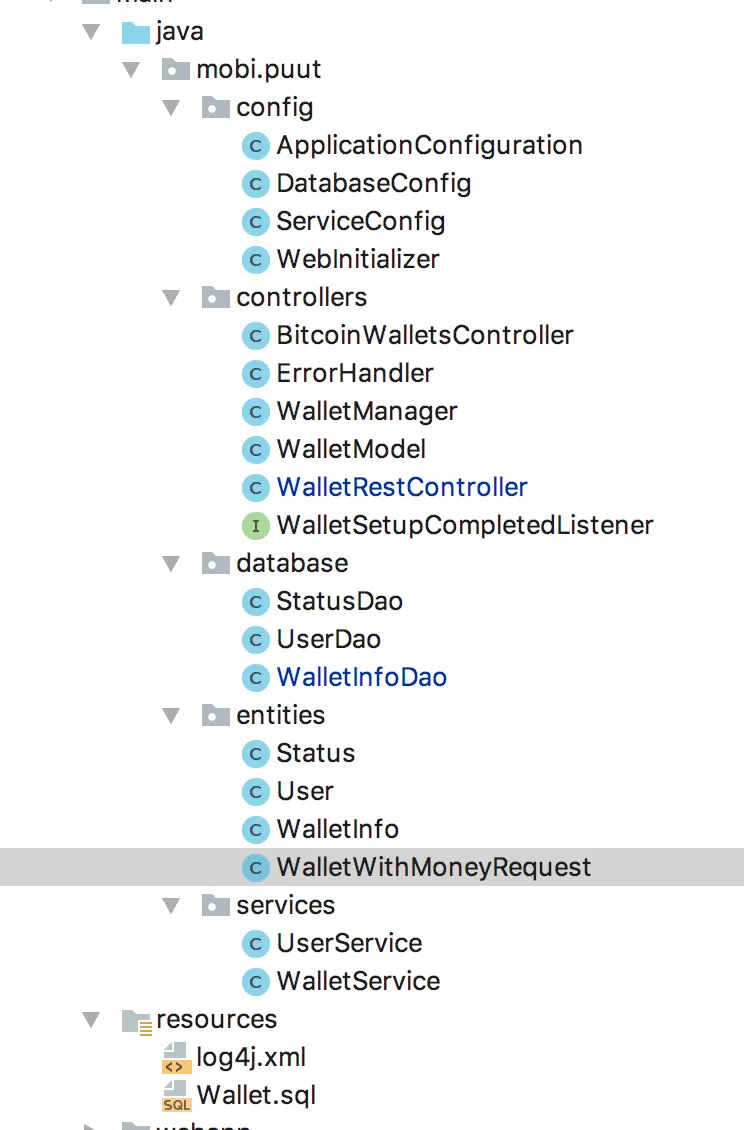Click the class icon beside WalletInfoDao
744x1130 pixels.
click(x=256, y=678)
